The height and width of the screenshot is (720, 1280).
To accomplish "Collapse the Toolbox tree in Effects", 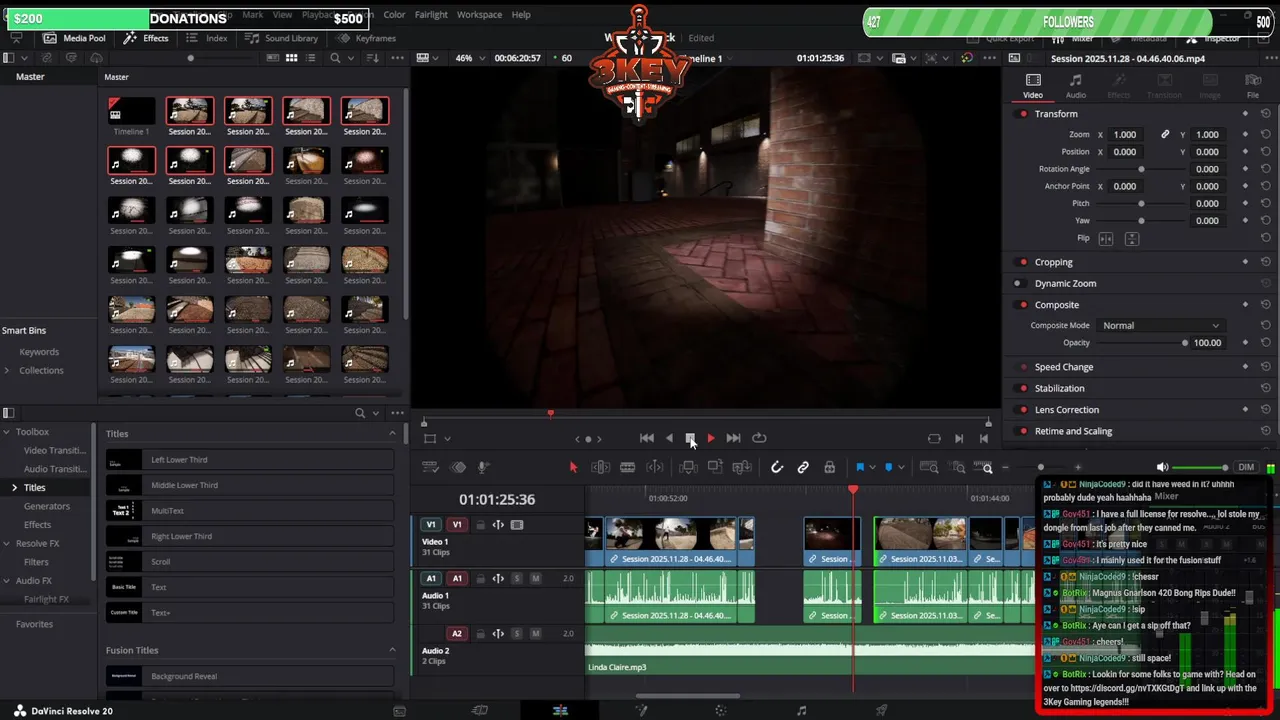I will click(7, 432).
